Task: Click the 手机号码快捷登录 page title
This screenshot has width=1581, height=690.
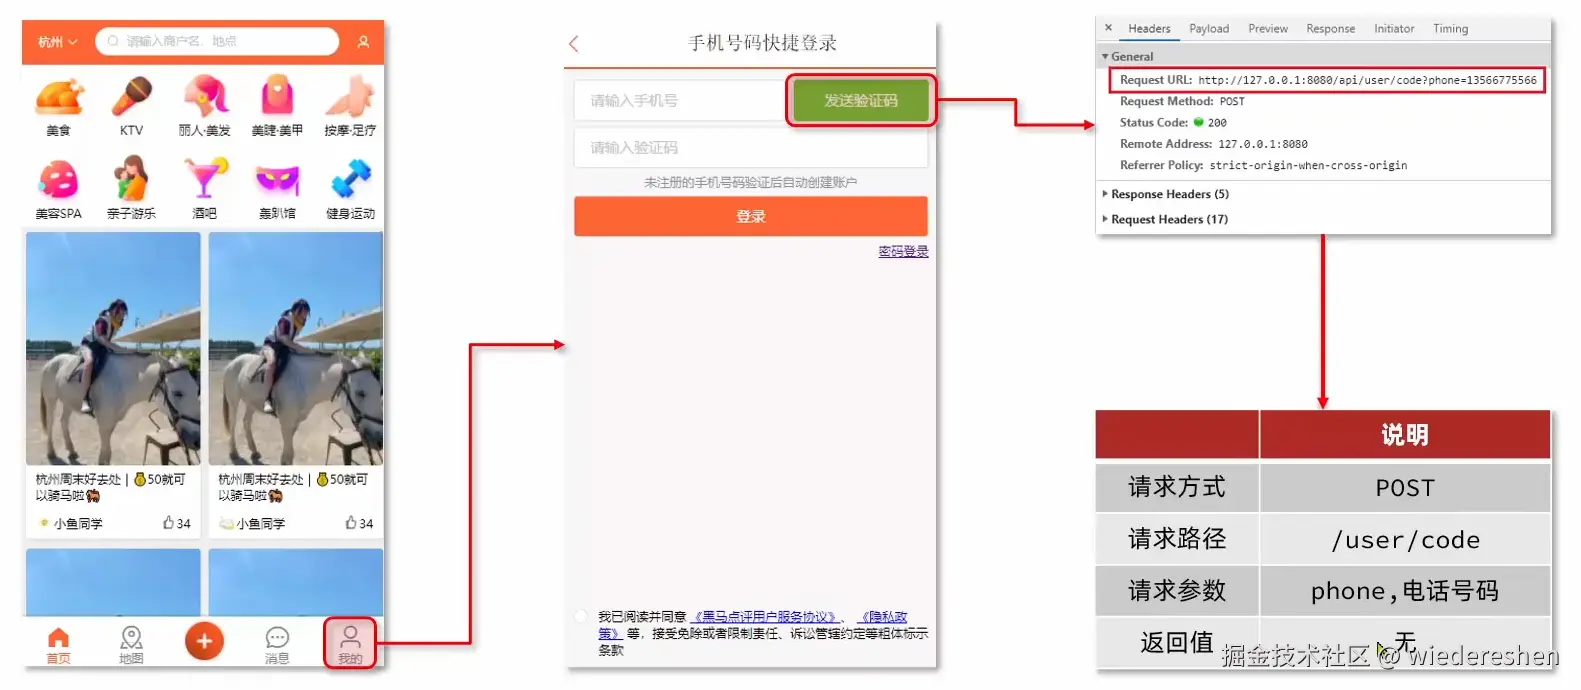Action: tap(762, 43)
